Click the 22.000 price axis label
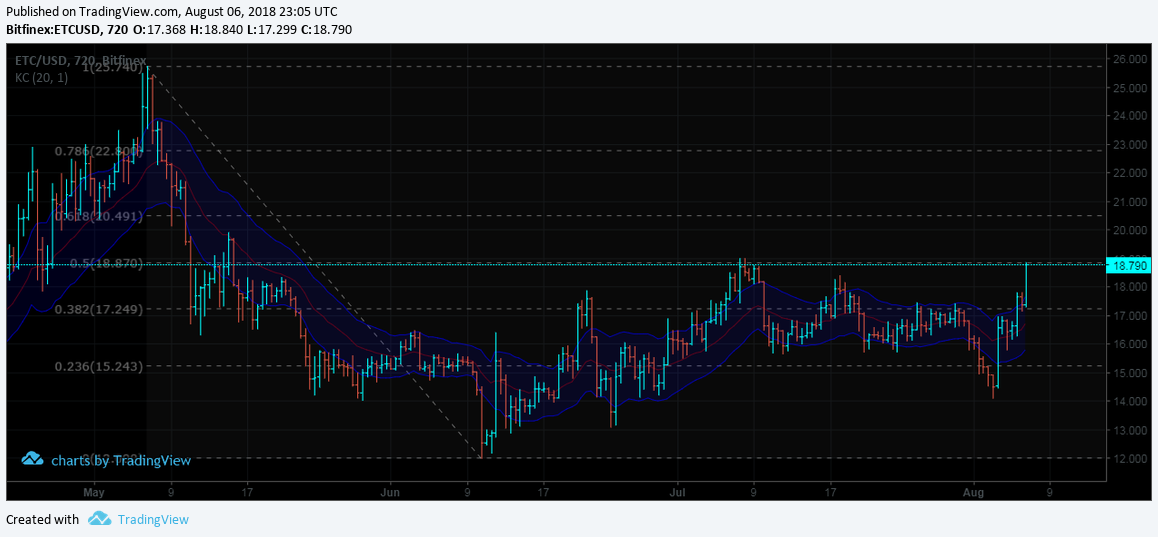This screenshot has height=537, width=1158. pyautogui.click(x=1130, y=173)
